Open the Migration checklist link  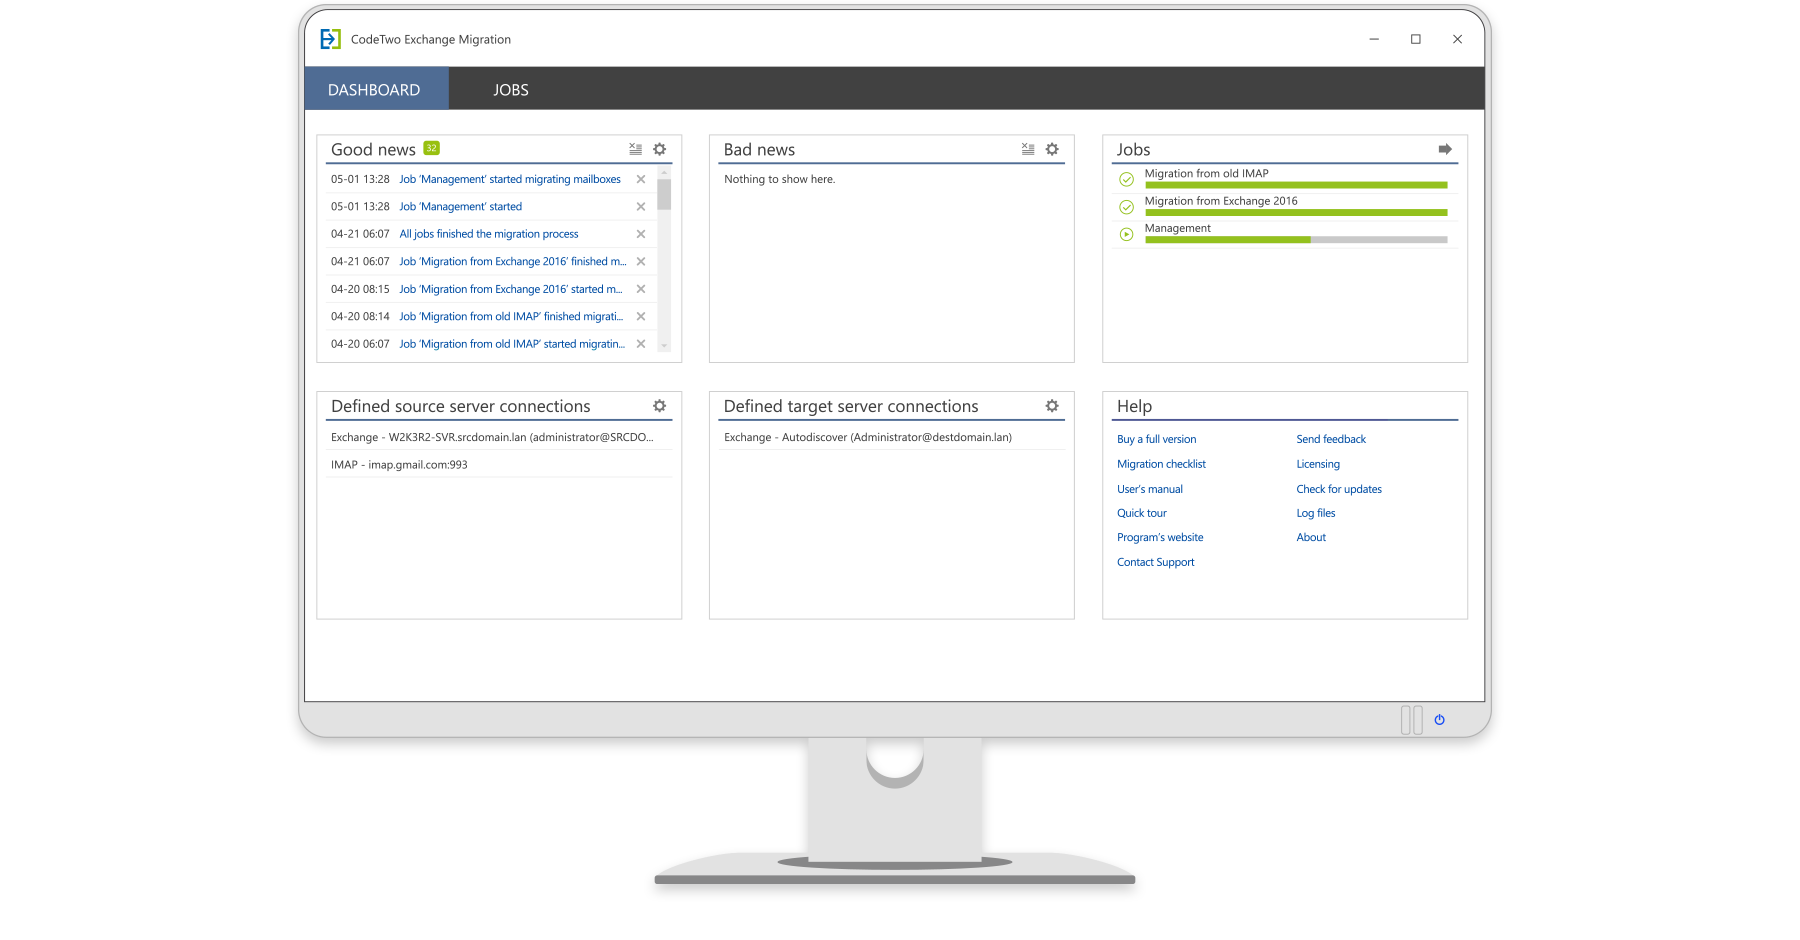pos(1161,463)
